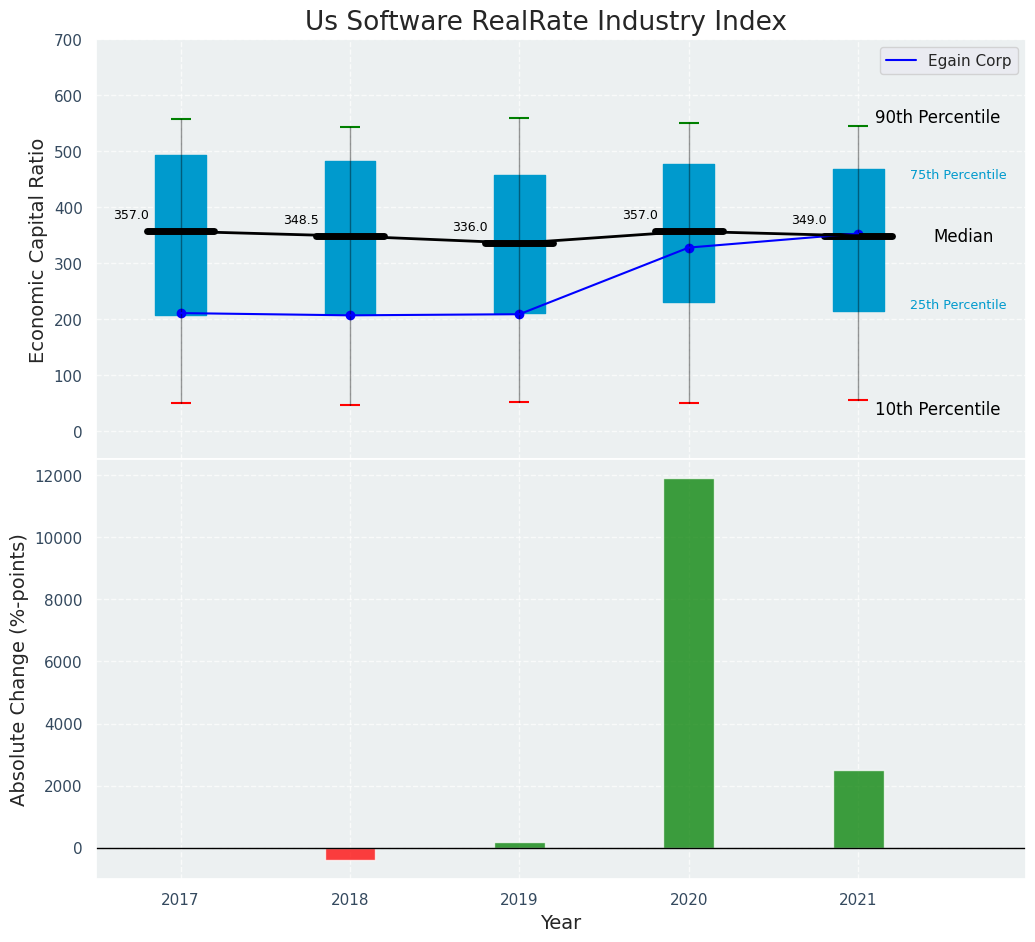Select Egain Corp's 2019 data point
Viewport: 1035px width, 942px height.
click(x=519, y=314)
